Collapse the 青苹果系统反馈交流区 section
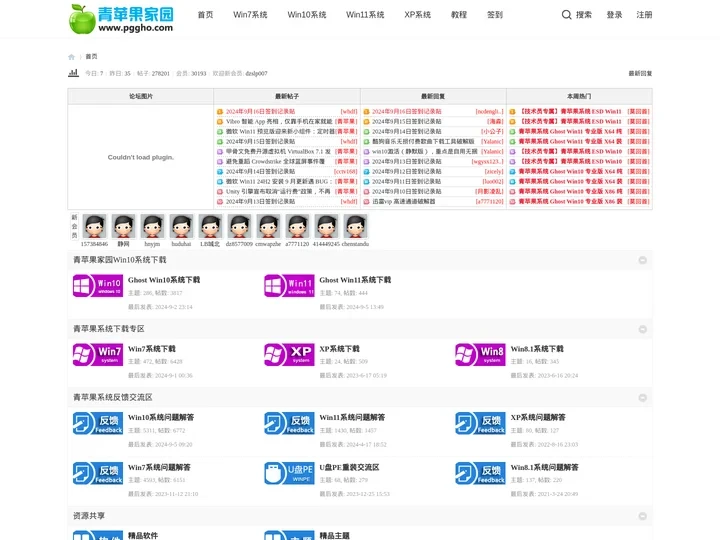This screenshot has width=720, height=540. coord(642,398)
